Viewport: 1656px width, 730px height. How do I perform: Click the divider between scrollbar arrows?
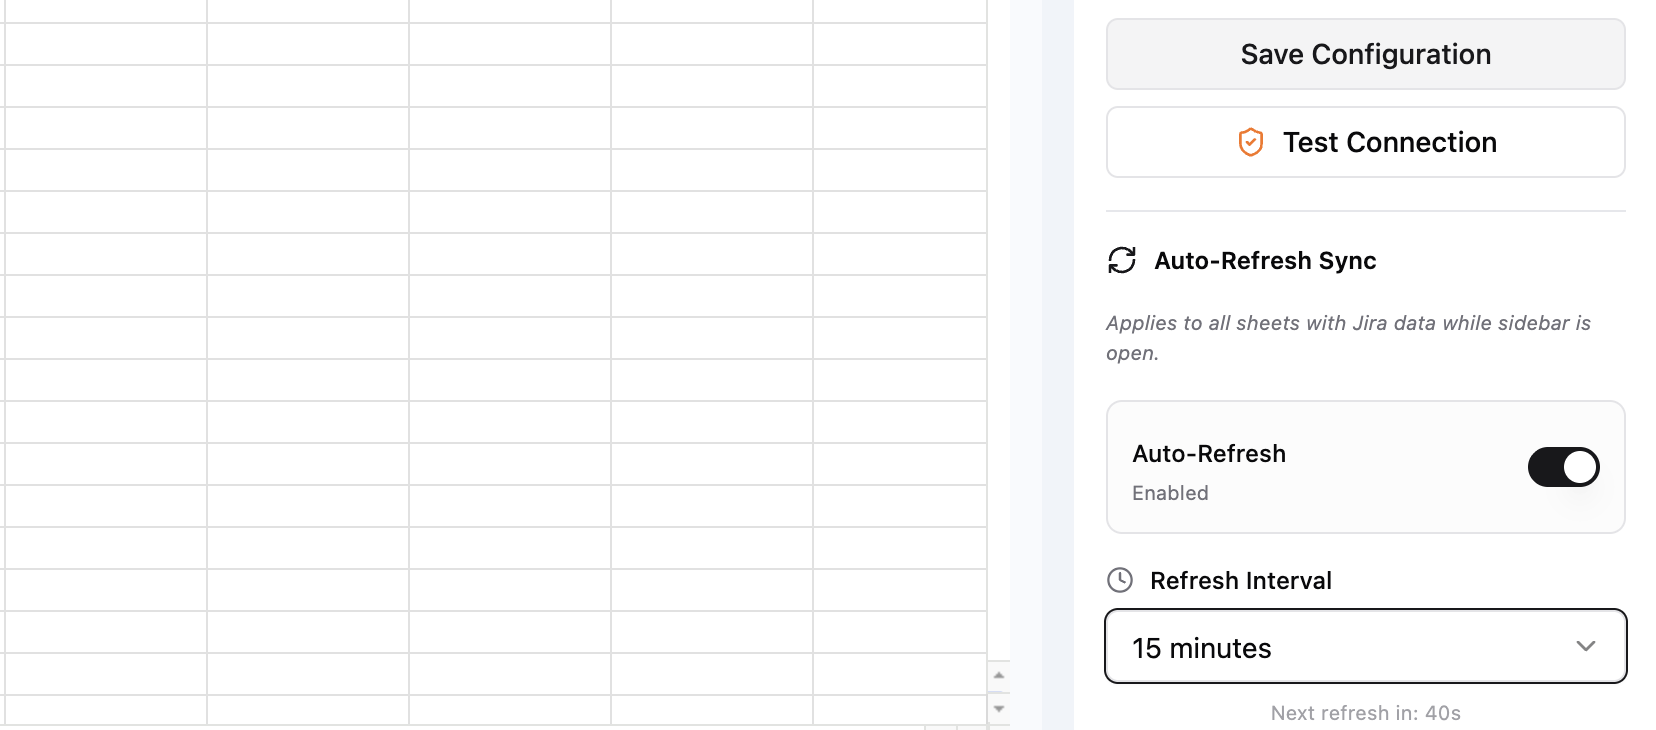999,691
